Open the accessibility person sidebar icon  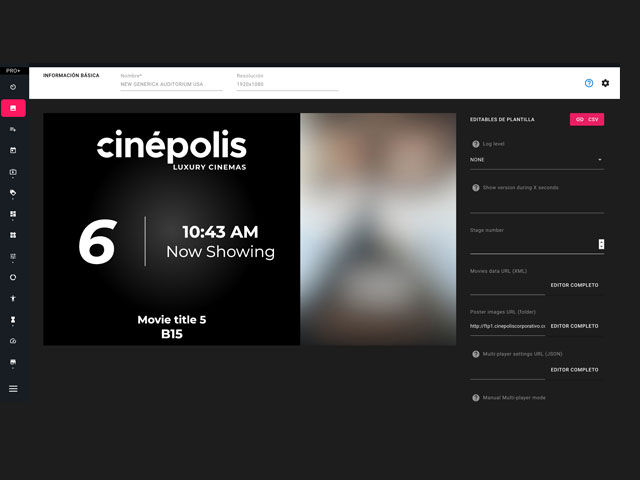click(13, 298)
